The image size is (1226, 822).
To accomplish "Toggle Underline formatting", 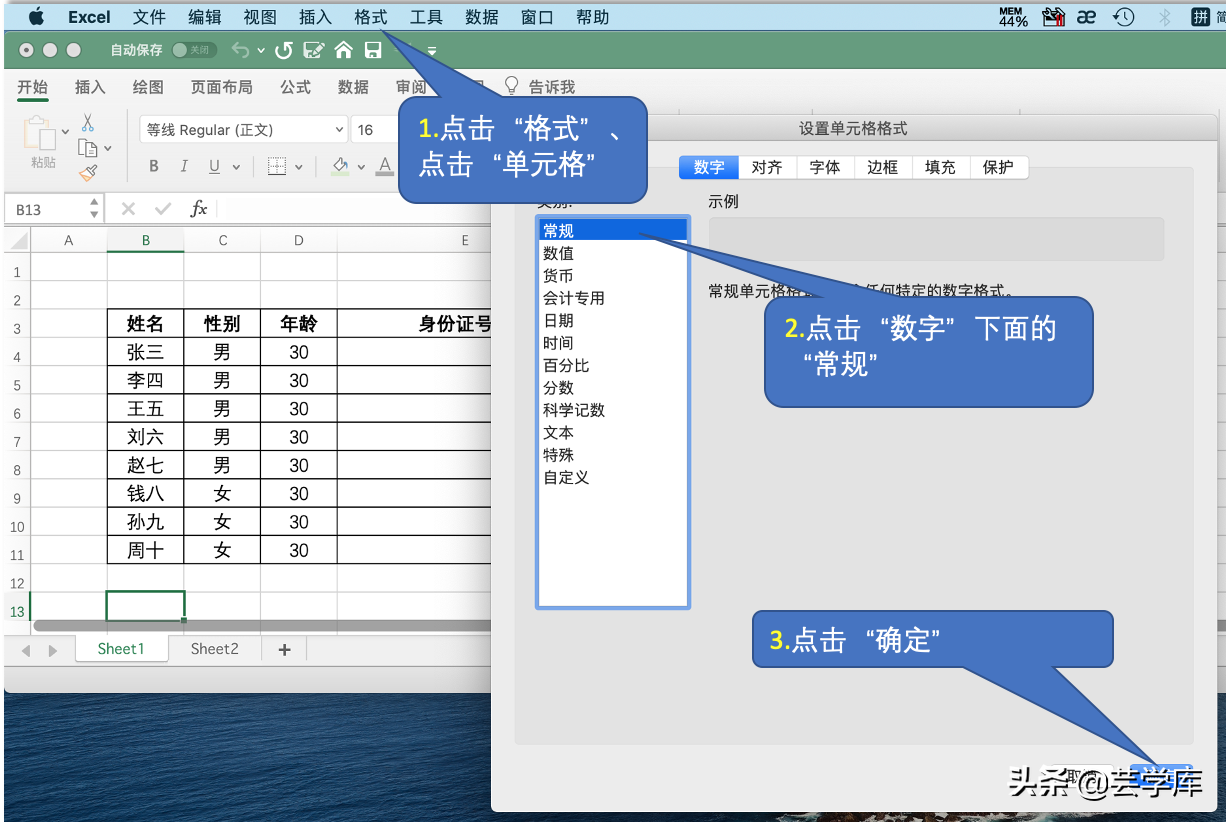I will (214, 167).
